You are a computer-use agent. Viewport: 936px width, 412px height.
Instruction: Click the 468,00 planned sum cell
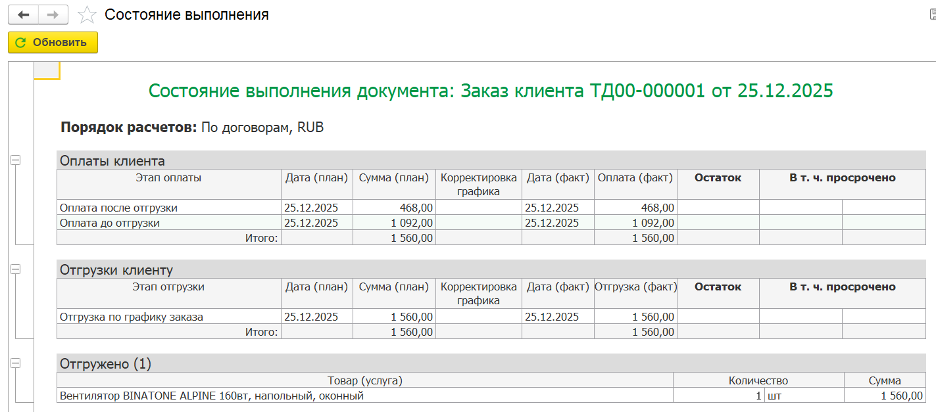click(394, 207)
